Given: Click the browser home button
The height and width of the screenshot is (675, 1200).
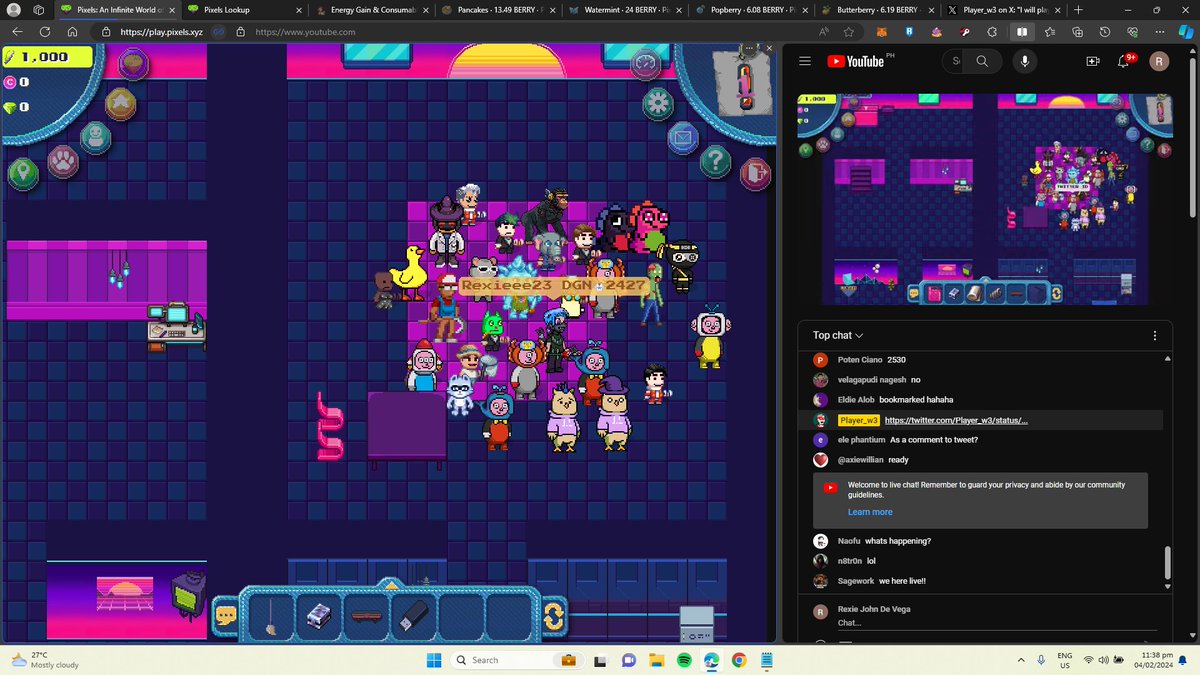Looking at the screenshot, I should click(x=74, y=32).
